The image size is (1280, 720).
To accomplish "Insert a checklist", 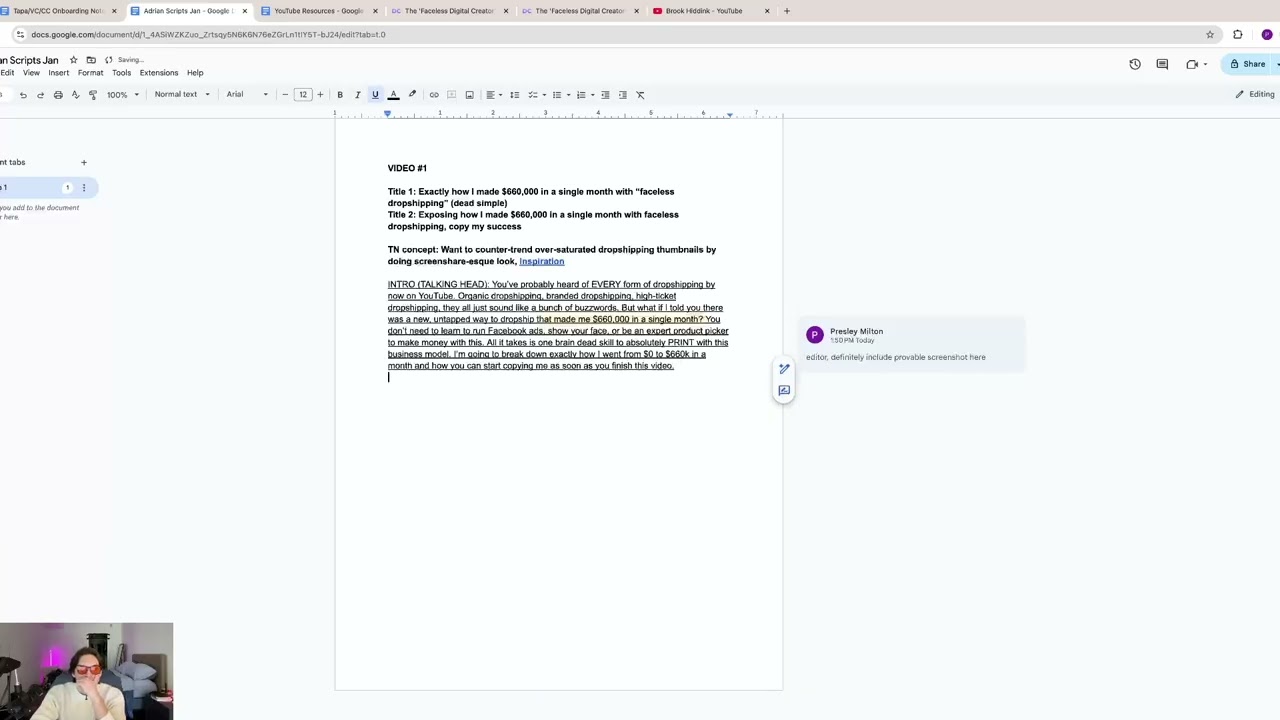I will [x=532, y=95].
